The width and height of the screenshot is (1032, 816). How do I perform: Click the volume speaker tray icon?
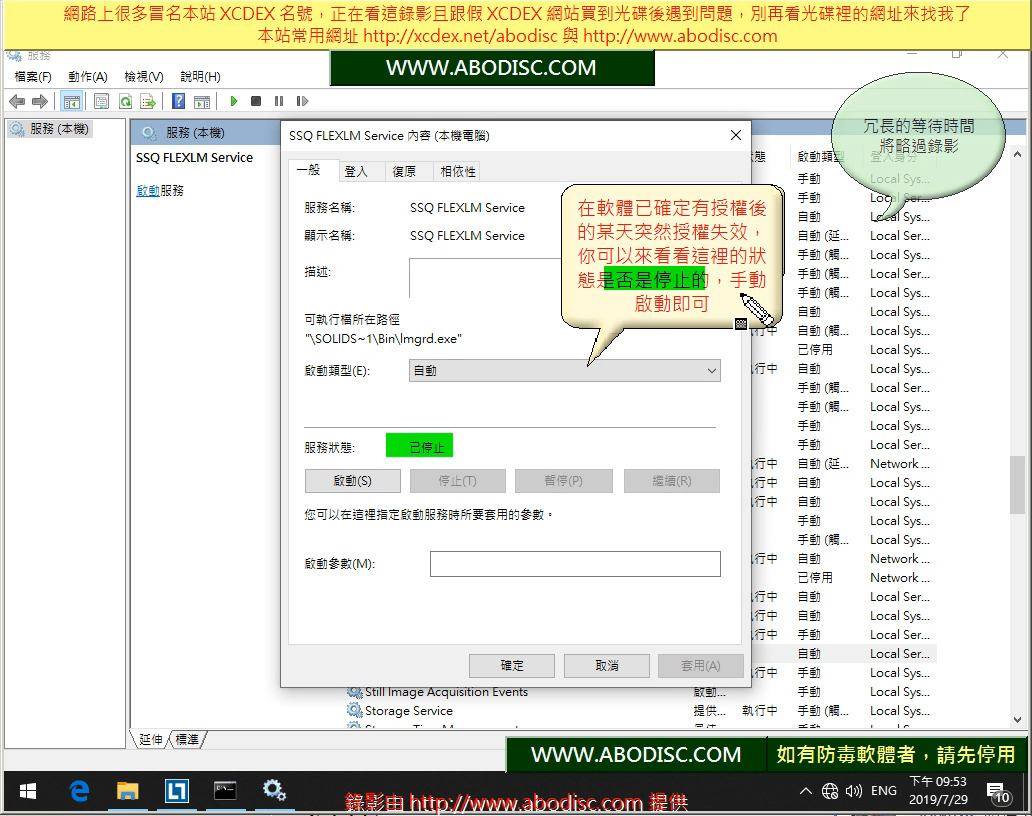click(x=854, y=791)
